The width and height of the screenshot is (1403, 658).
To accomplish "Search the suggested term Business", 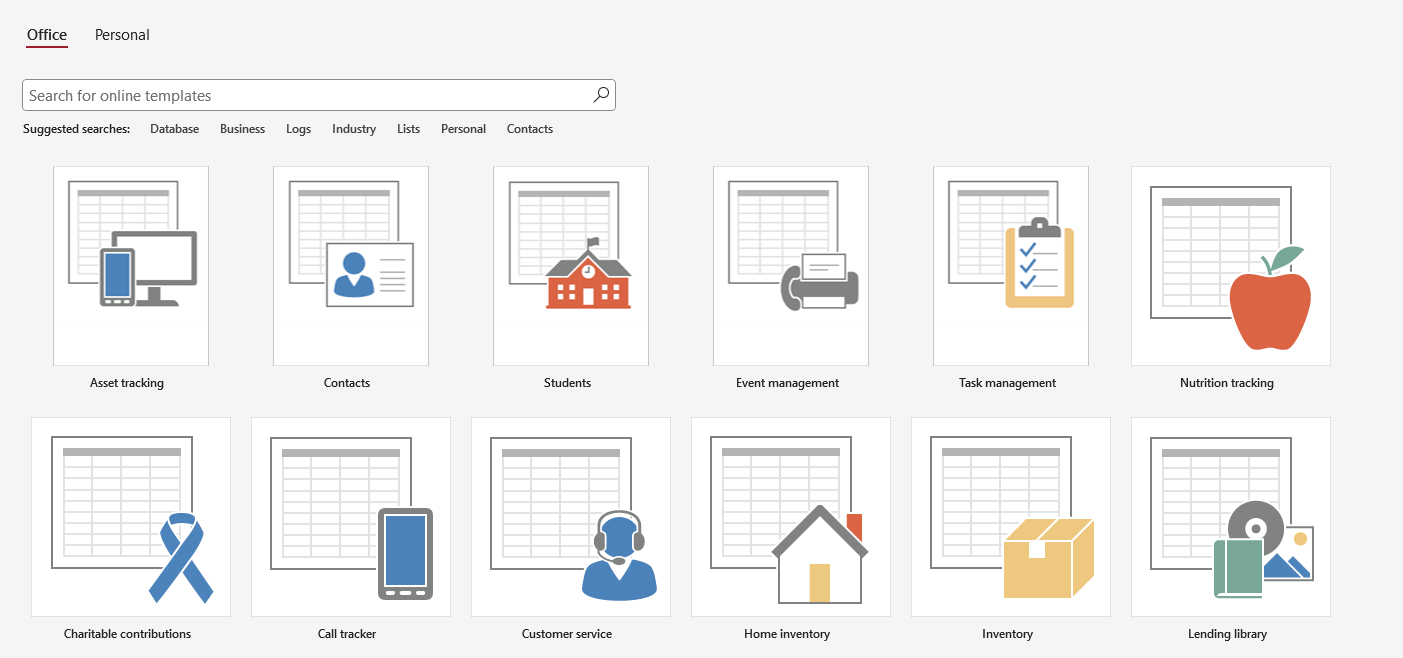I will tap(243, 129).
